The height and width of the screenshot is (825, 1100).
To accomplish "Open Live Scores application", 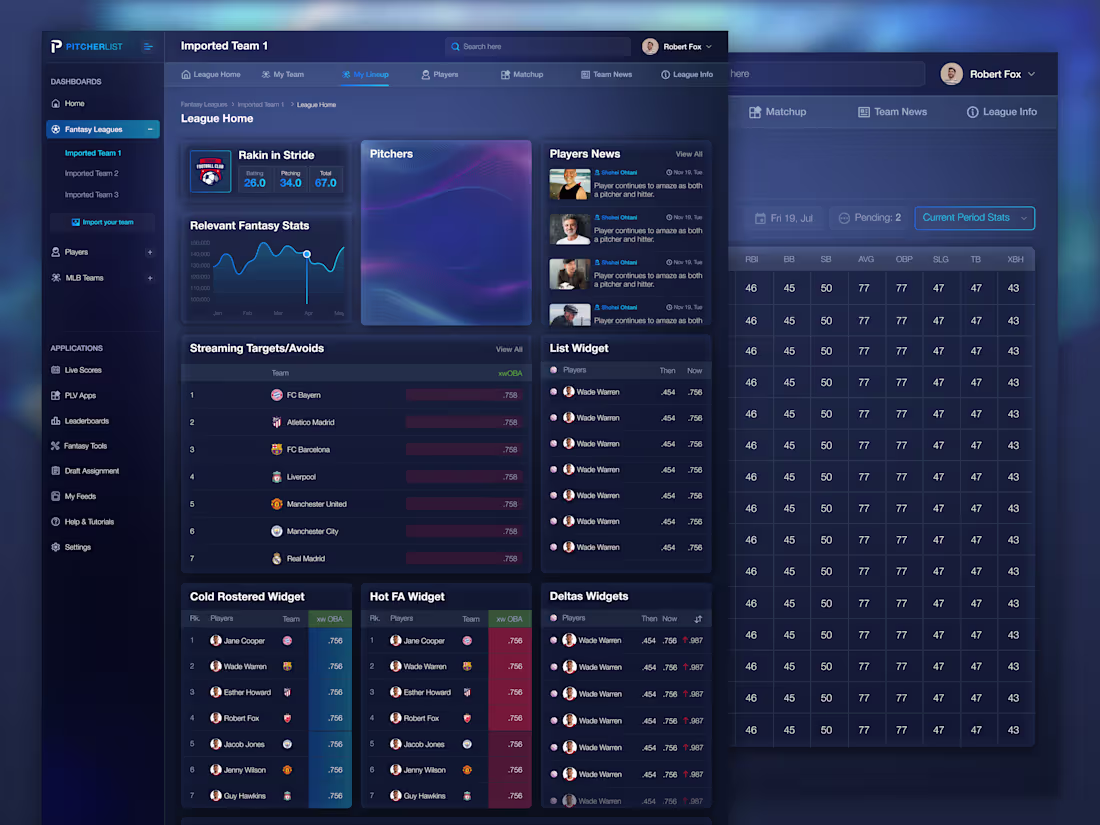I will point(76,370).
